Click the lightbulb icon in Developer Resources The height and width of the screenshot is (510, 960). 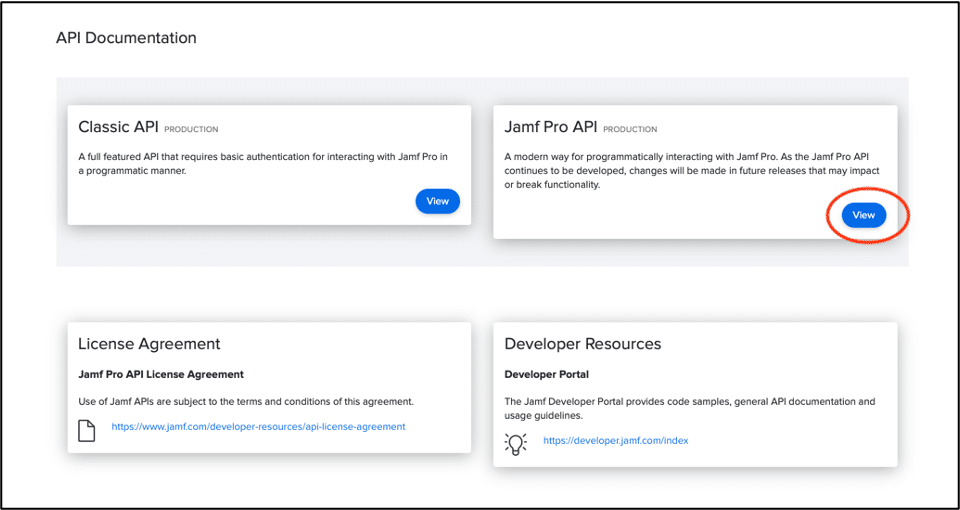516,442
